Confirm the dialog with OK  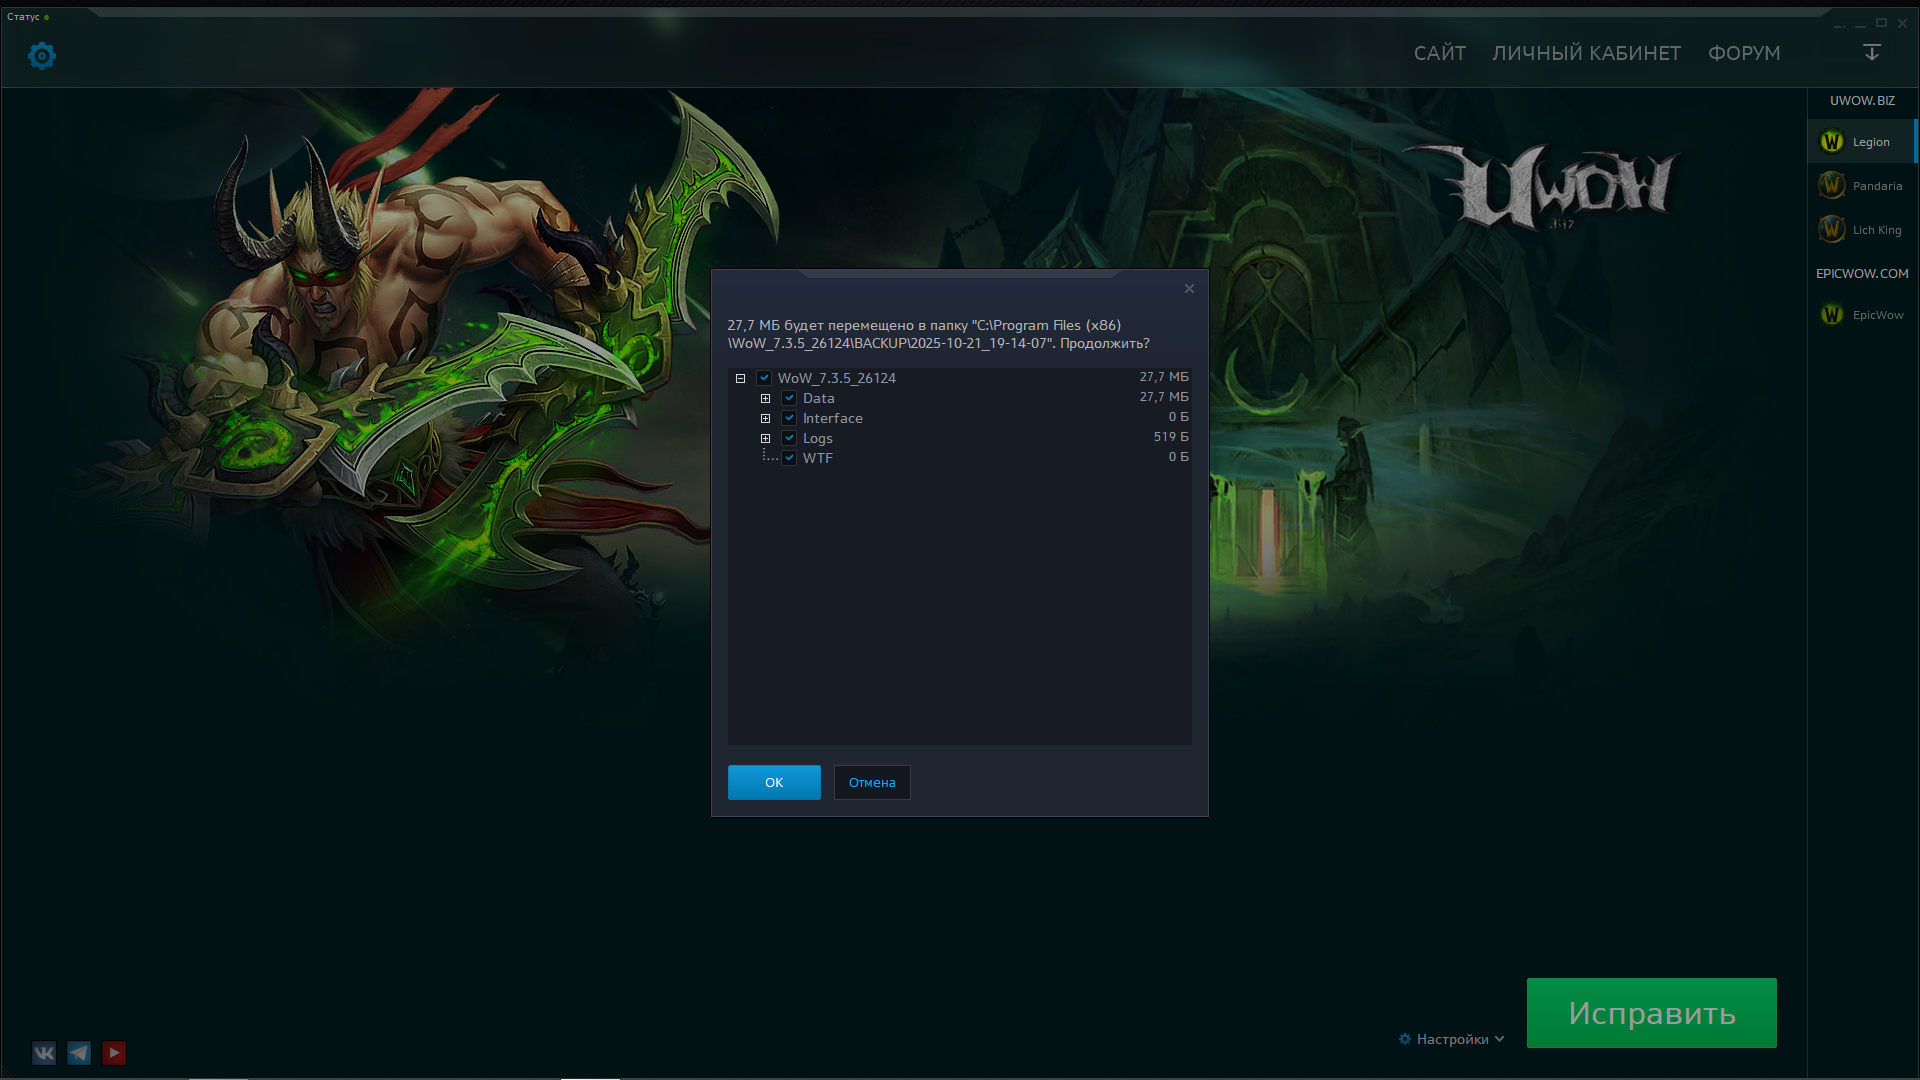click(774, 782)
